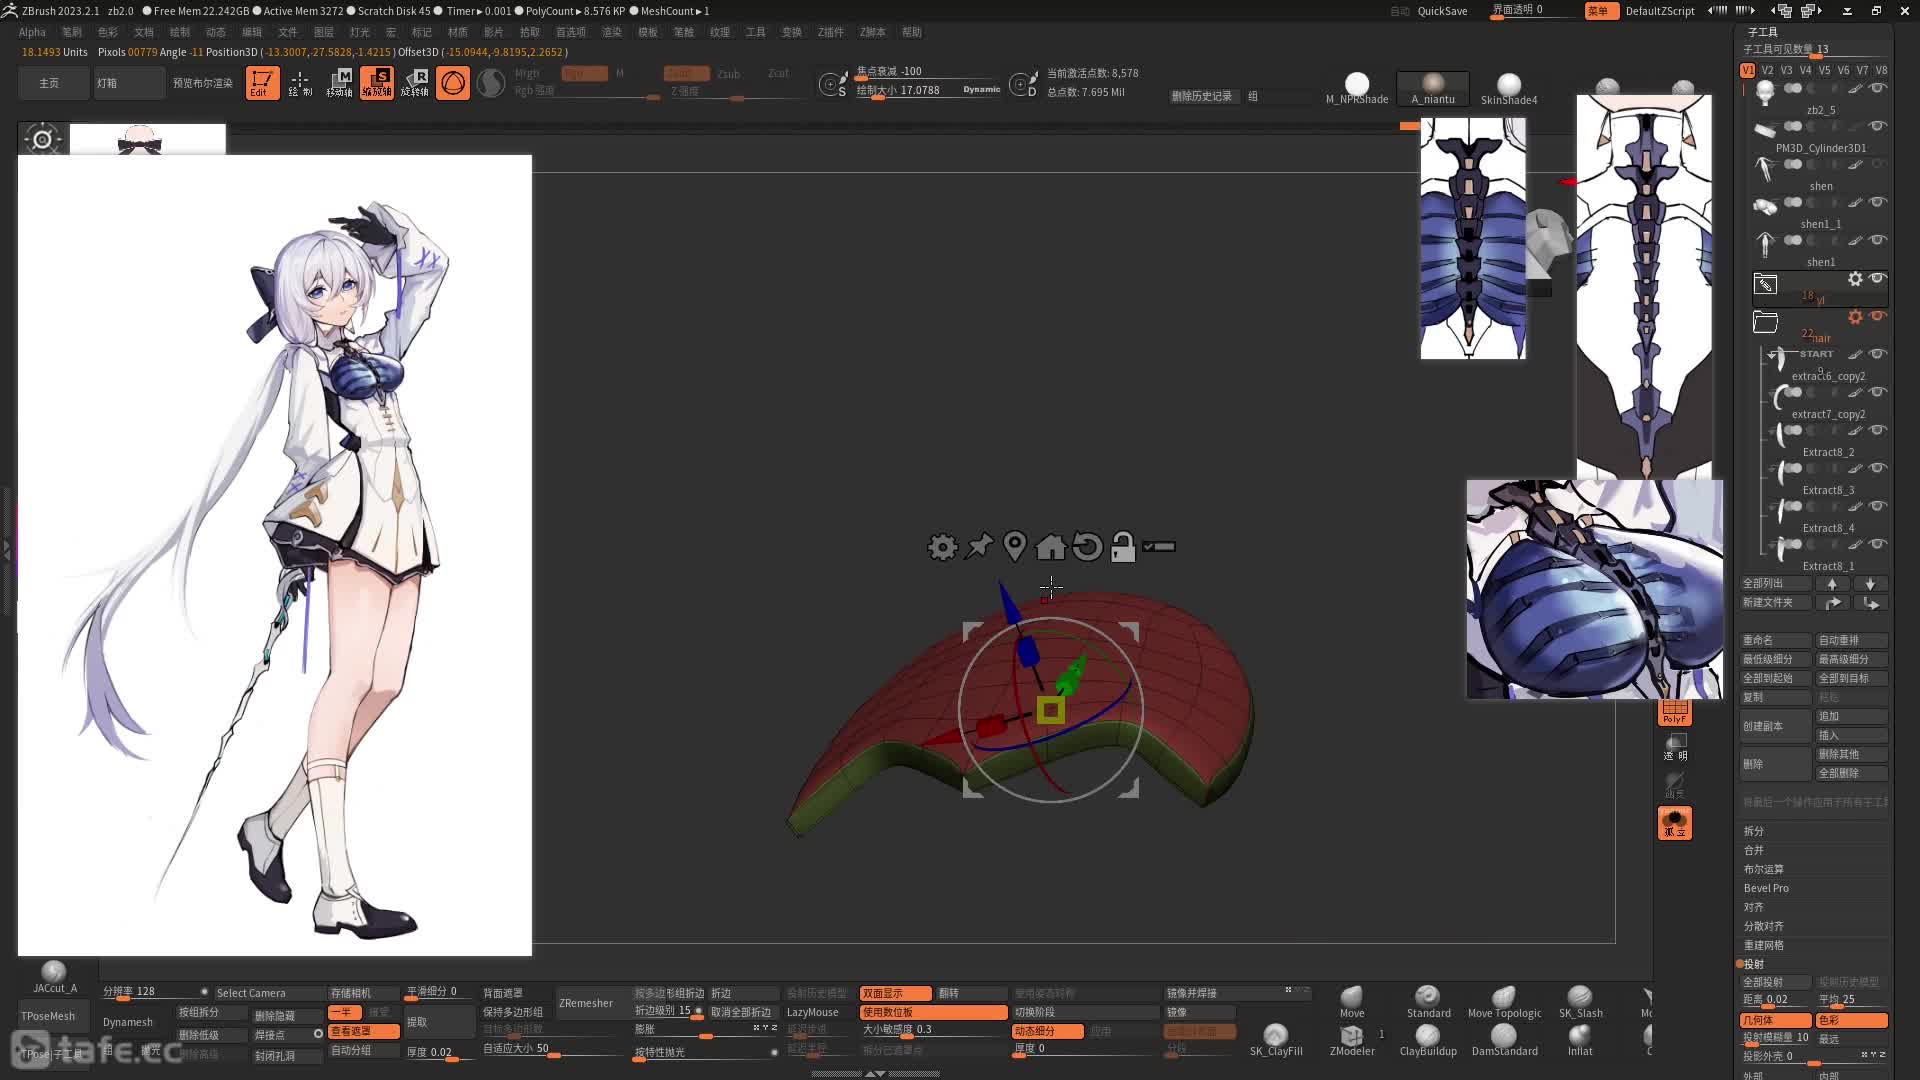
Task: Toggle double-sided display (双面显示)
Action: (895, 993)
